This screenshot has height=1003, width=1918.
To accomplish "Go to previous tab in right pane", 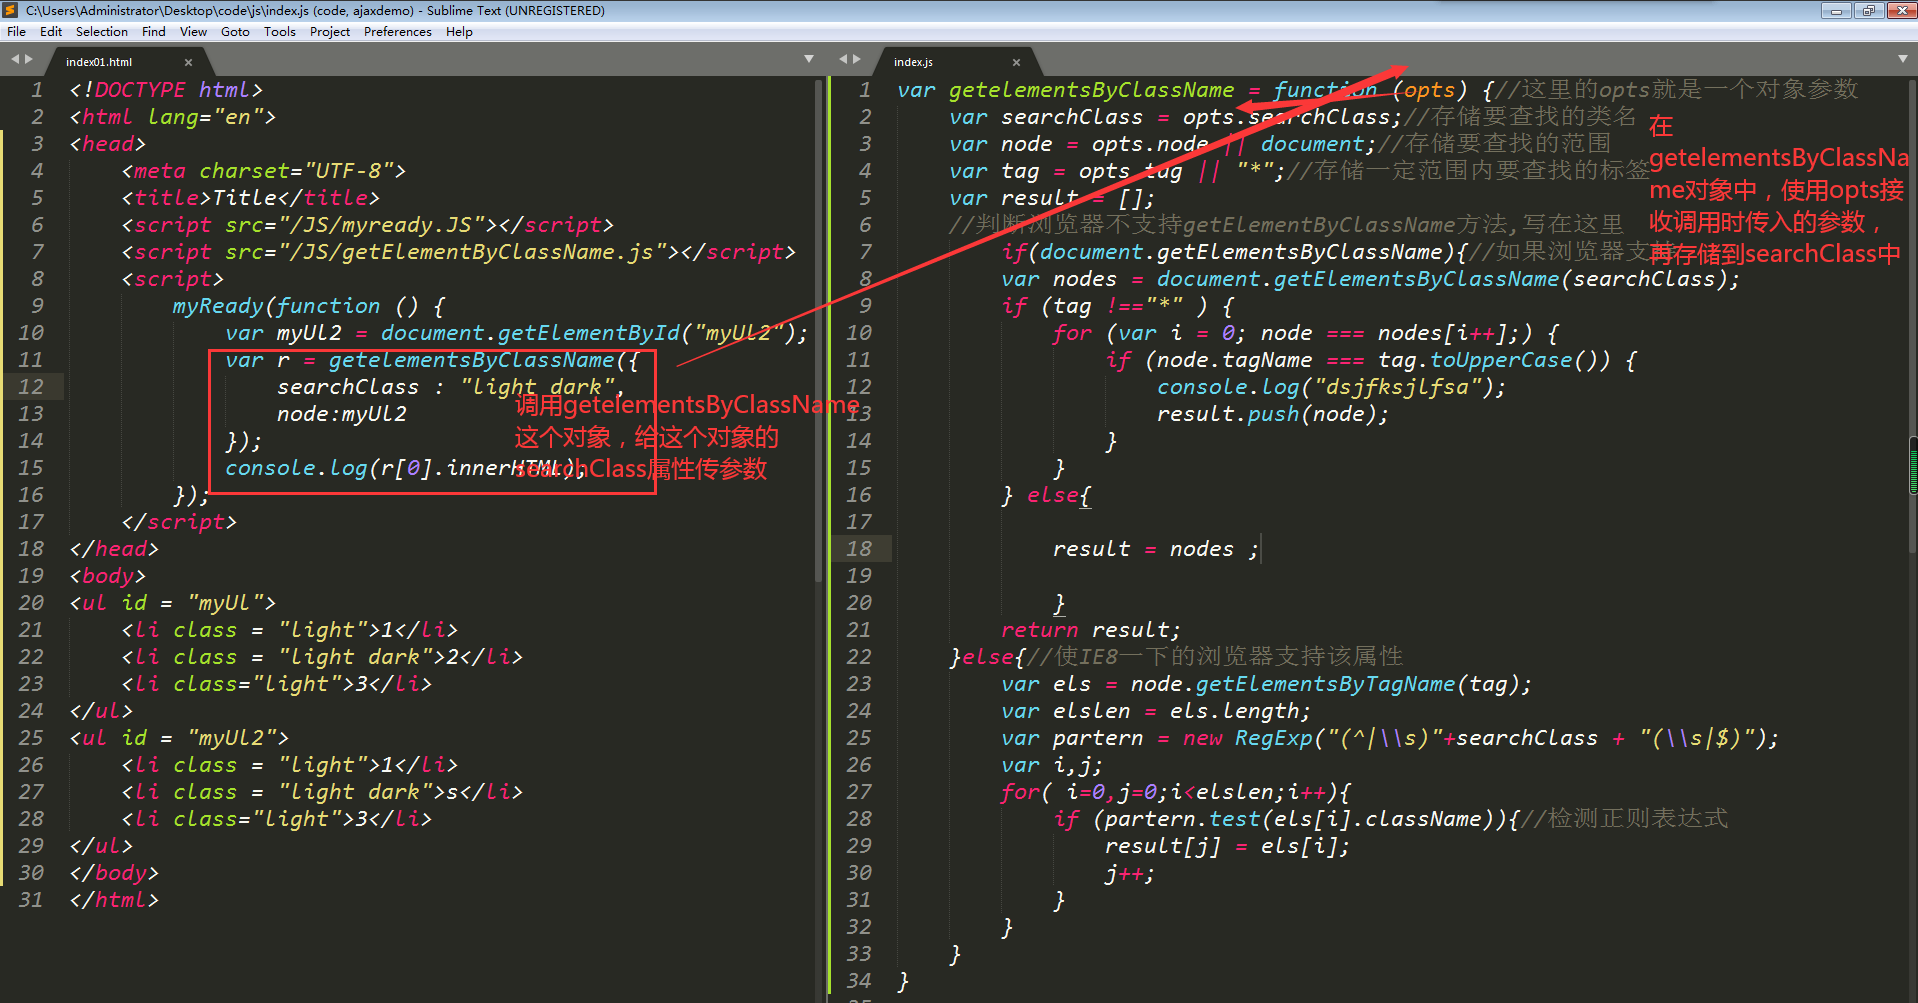I will click(x=843, y=60).
